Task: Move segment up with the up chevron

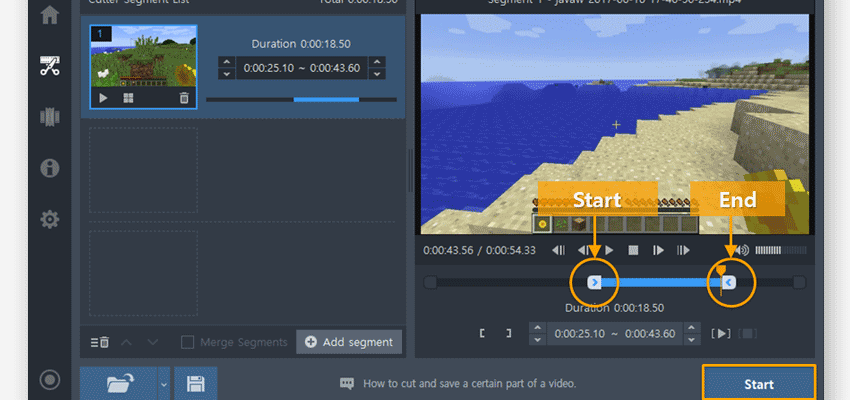Action: click(x=126, y=343)
